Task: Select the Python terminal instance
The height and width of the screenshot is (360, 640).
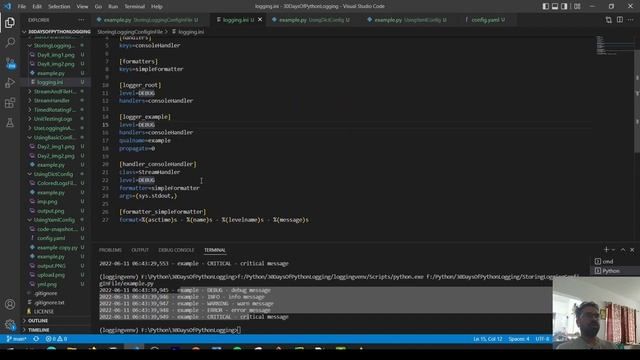Action: [611, 271]
